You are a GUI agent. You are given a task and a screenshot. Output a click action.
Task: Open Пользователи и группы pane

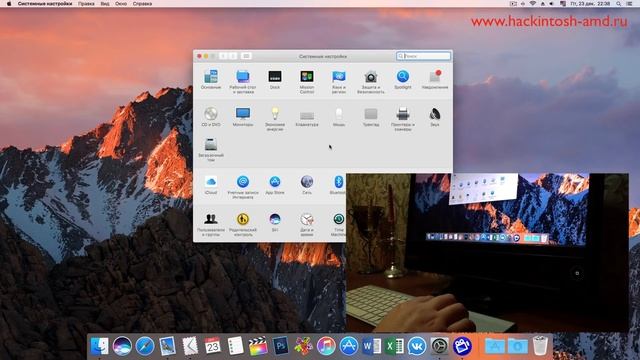click(211, 224)
